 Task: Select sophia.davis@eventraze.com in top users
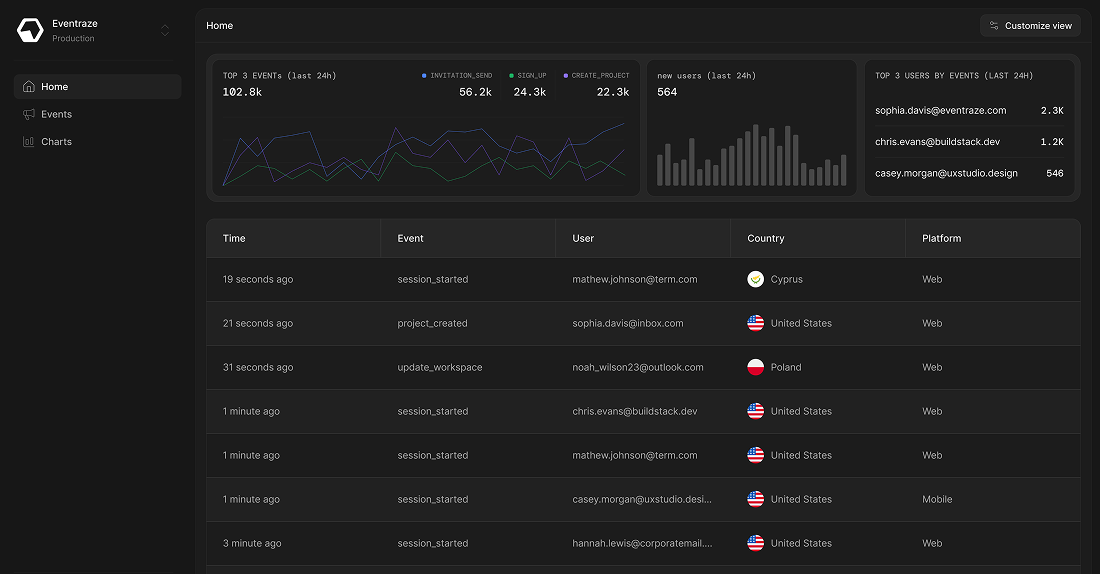click(941, 110)
